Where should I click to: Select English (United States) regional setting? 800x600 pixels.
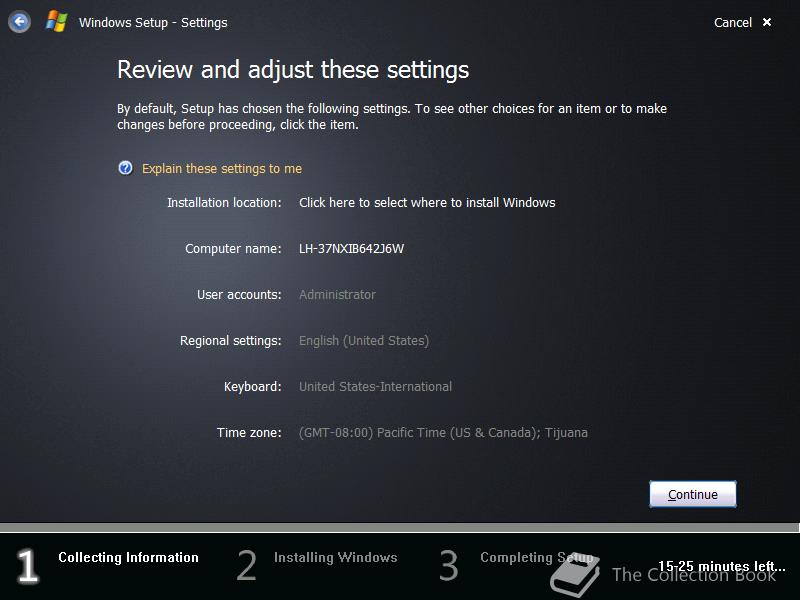tap(364, 341)
